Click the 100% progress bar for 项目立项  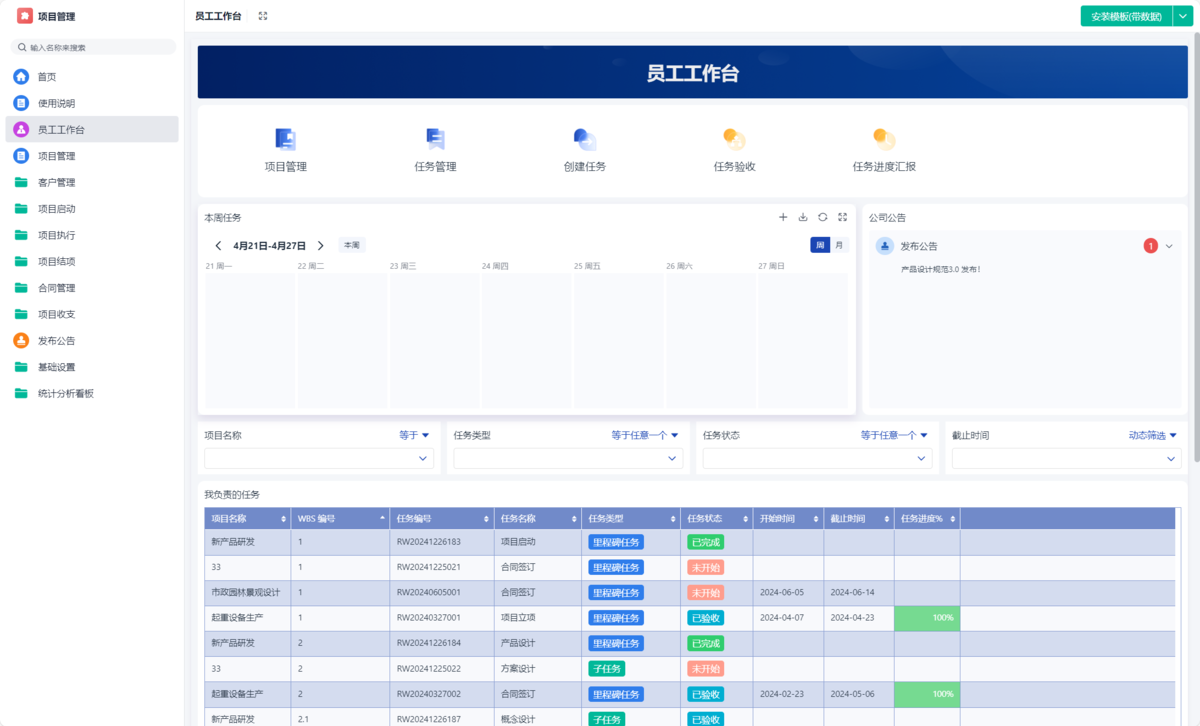point(926,618)
